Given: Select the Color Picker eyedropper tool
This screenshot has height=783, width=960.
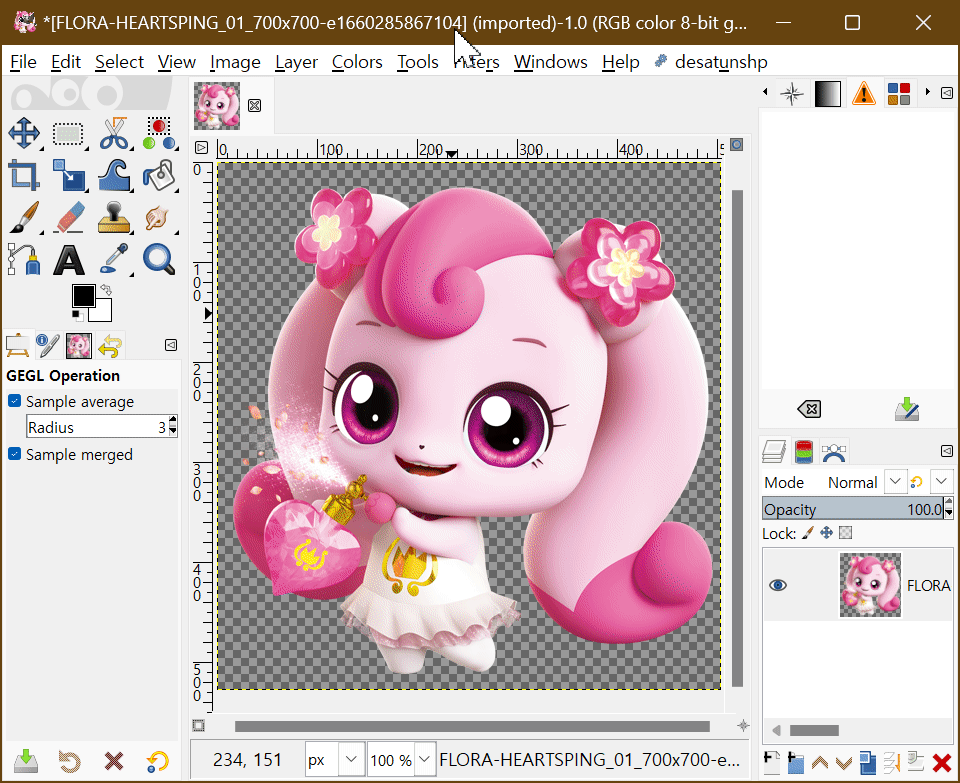Looking at the screenshot, I should (x=114, y=260).
